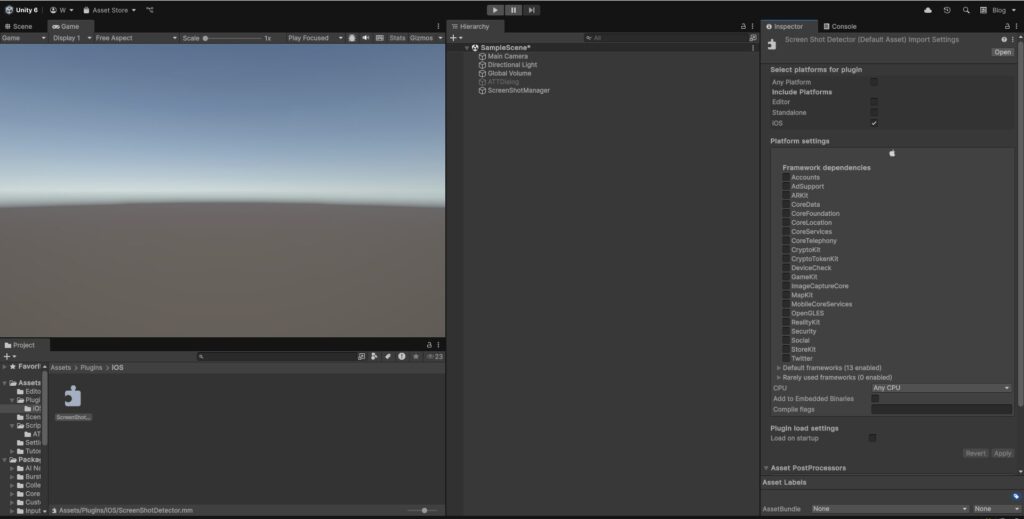
Task: Uncheck the iOS platform checkbox
Action: click(x=874, y=123)
